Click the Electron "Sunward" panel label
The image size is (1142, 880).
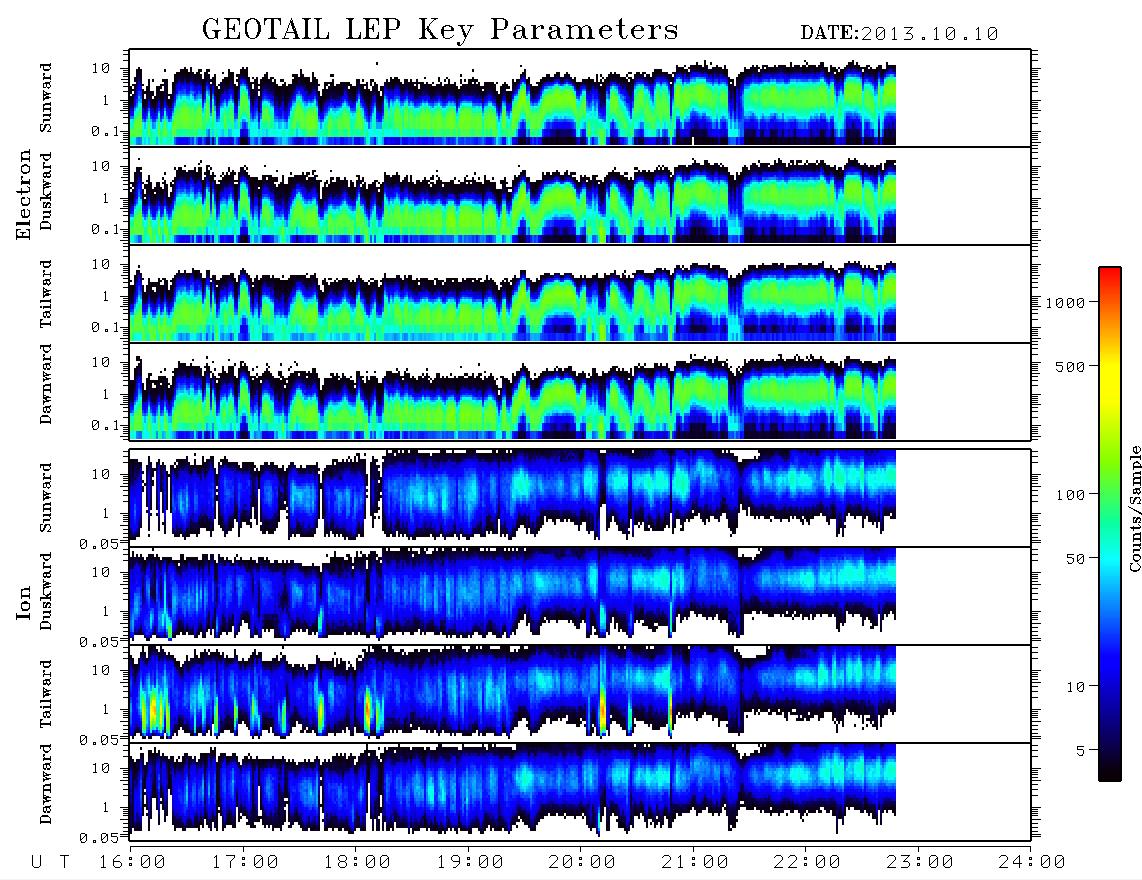tap(46, 98)
